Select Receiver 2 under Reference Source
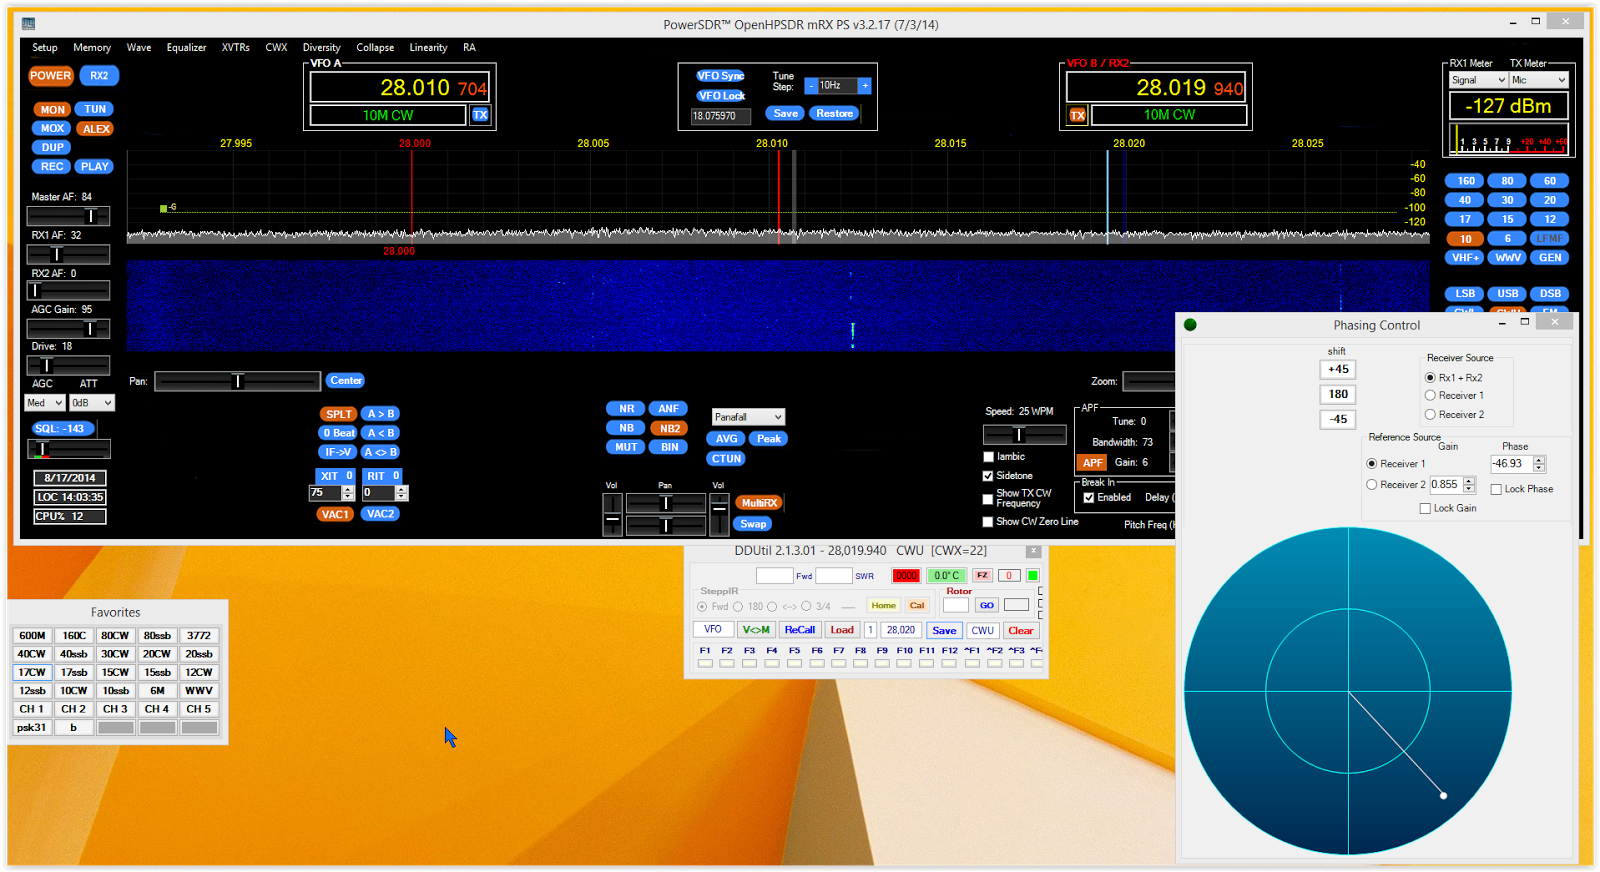This screenshot has width=1600, height=872. (x=1372, y=485)
